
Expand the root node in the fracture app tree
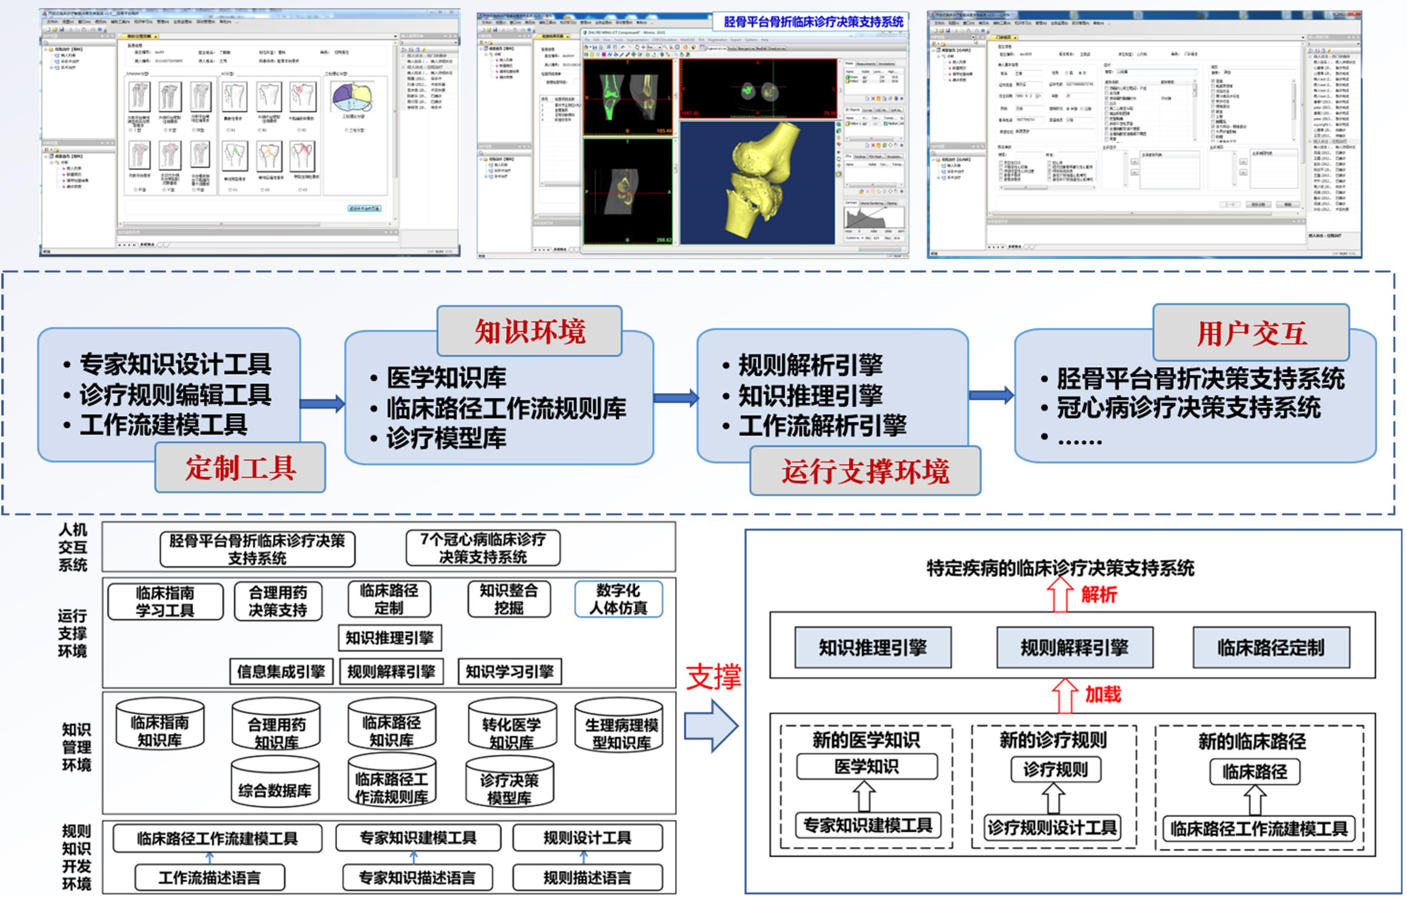click(48, 49)
